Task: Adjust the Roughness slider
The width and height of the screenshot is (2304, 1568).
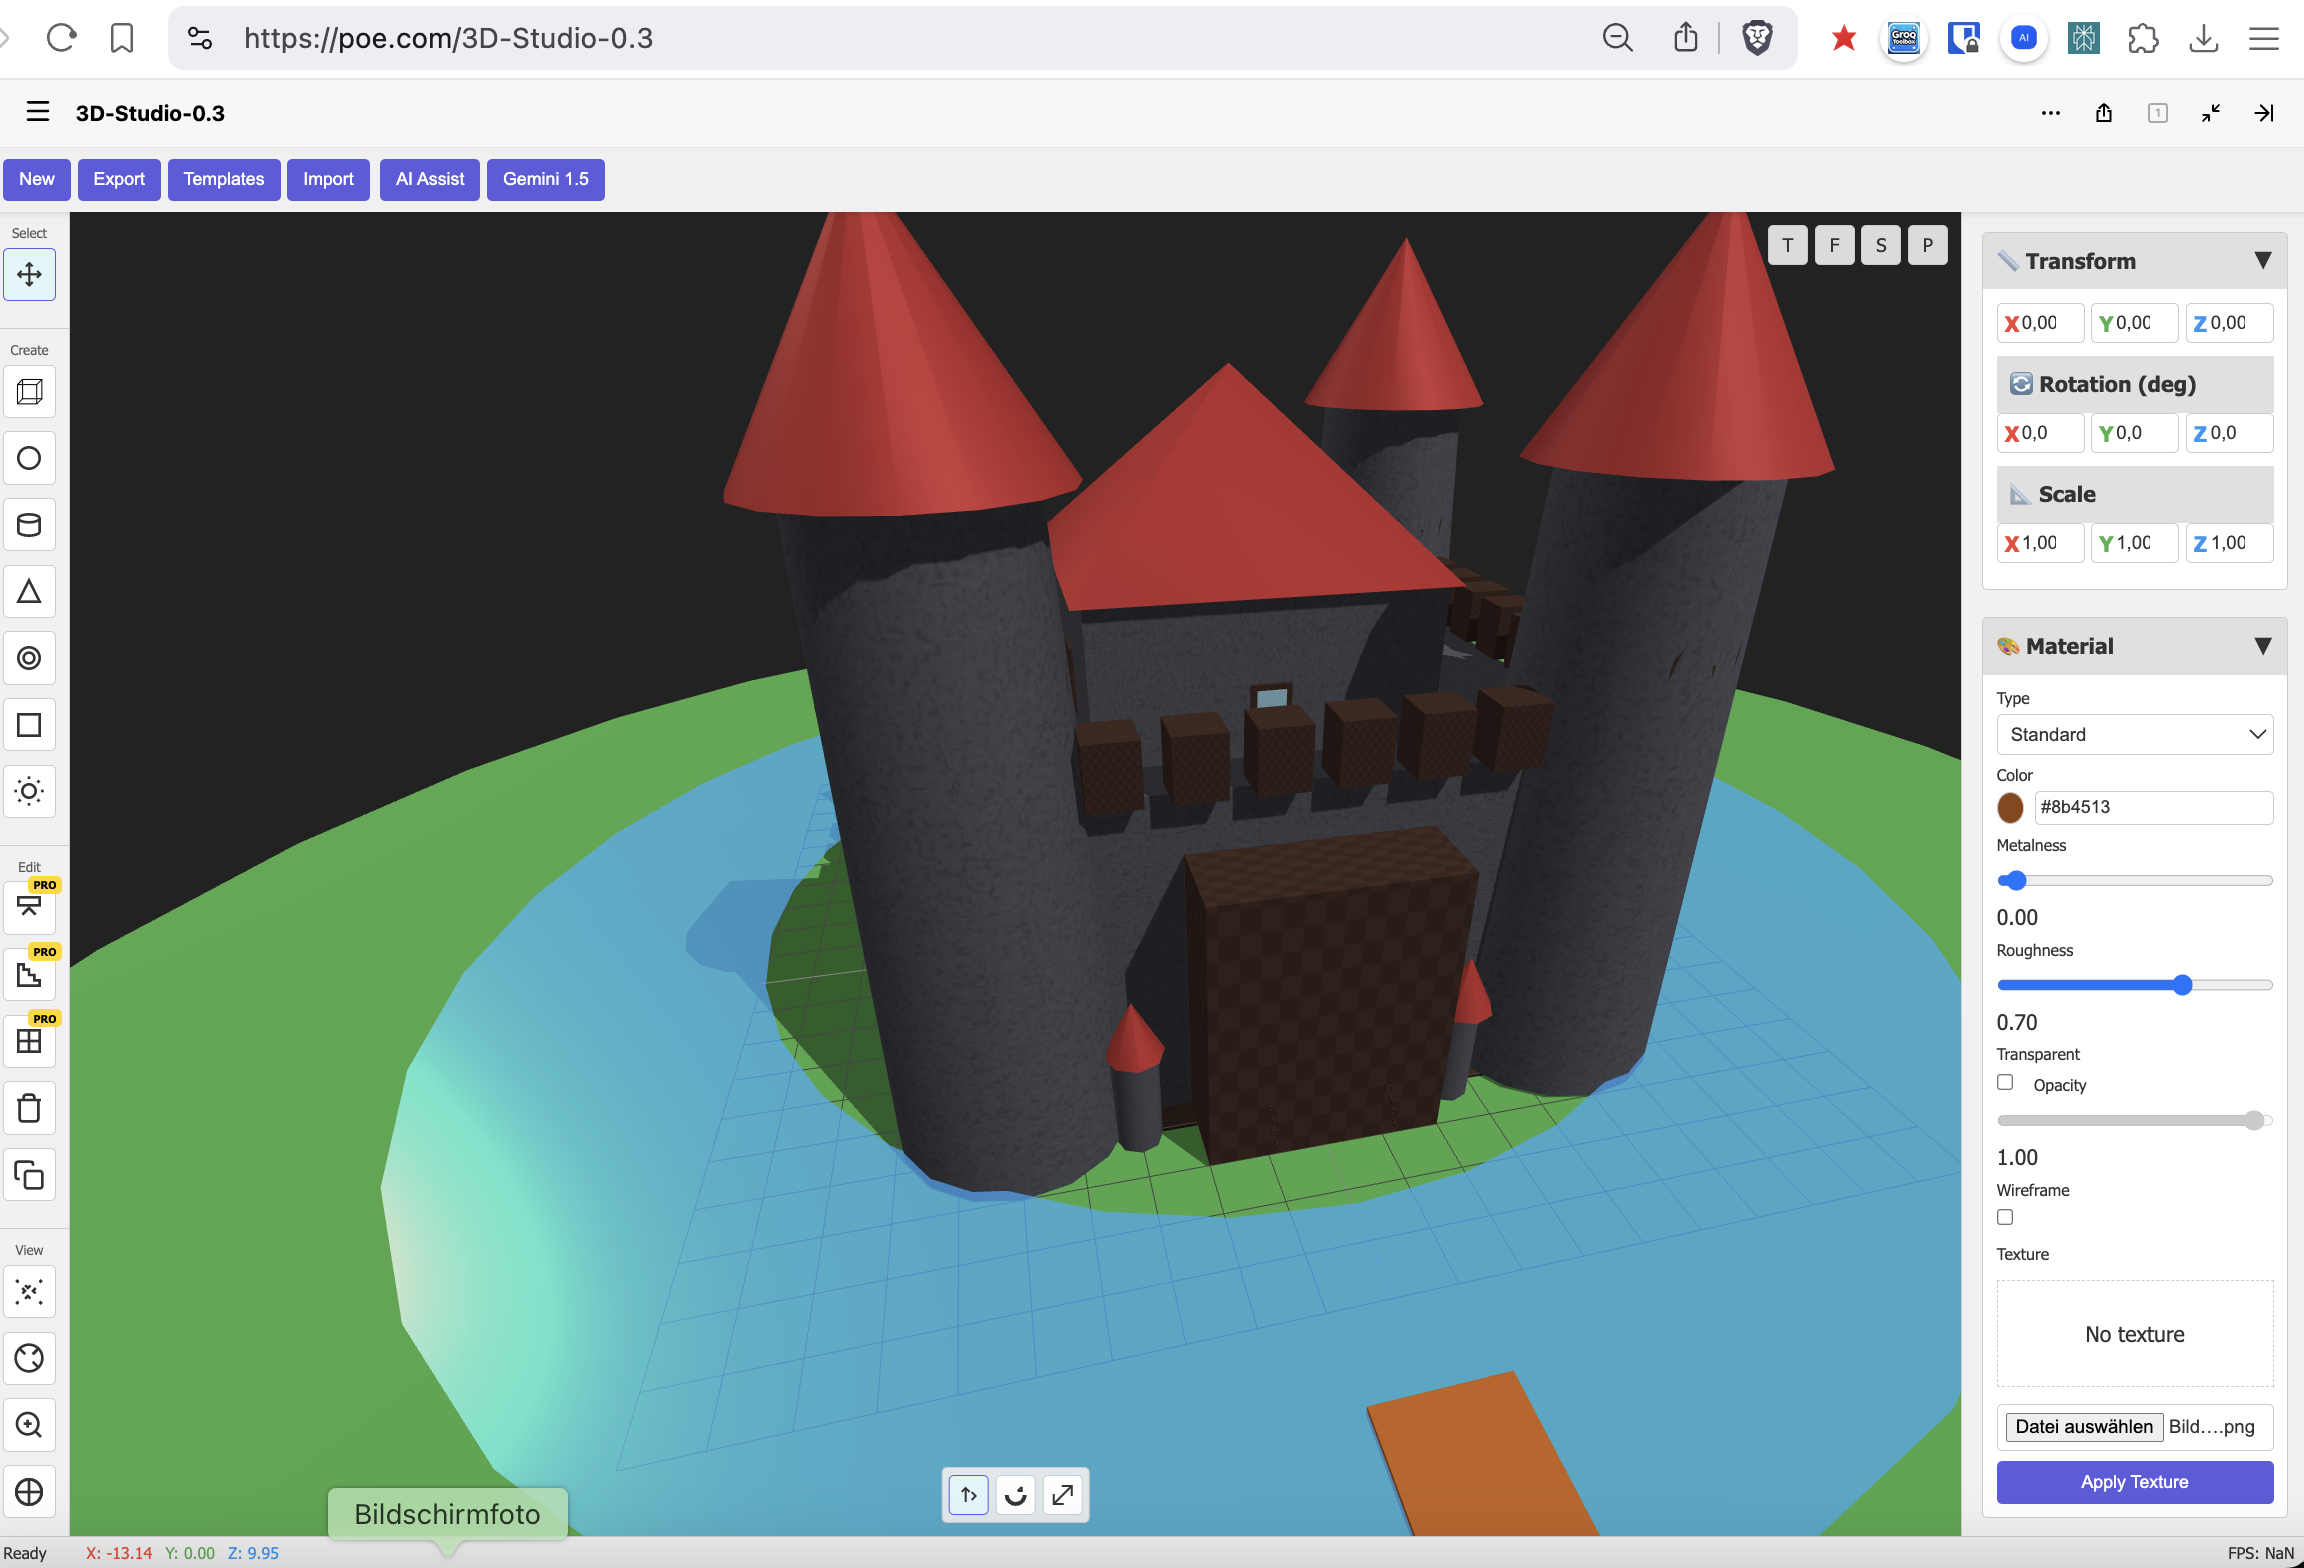Action: point(2135,985)
